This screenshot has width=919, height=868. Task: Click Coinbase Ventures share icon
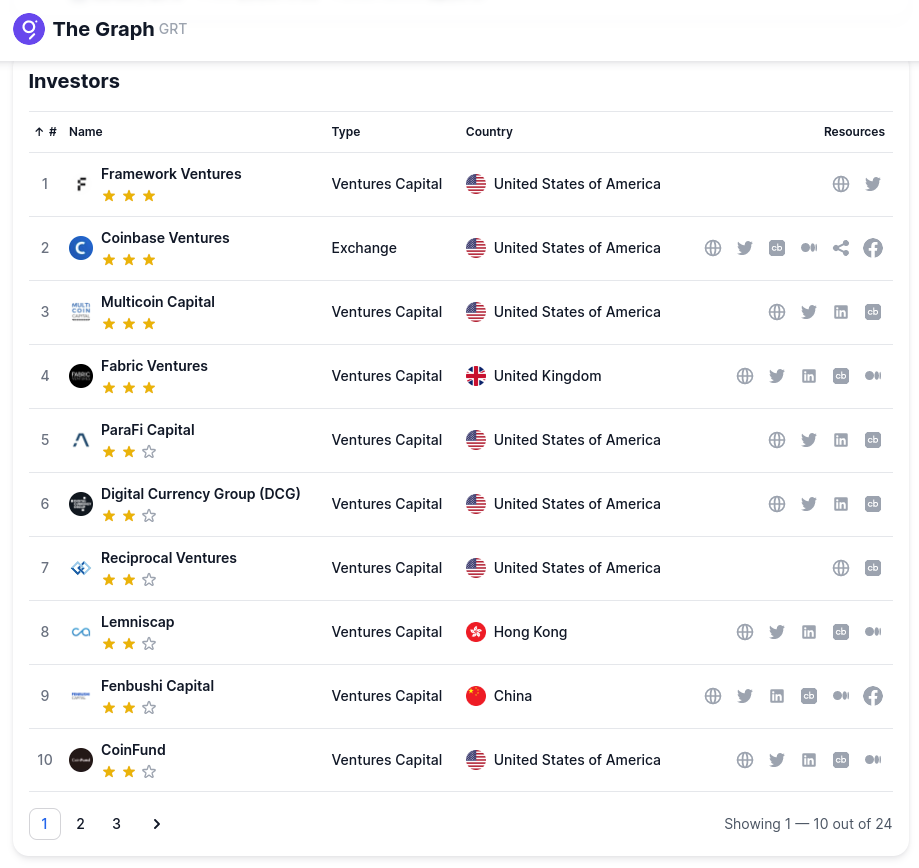(840, 248)
